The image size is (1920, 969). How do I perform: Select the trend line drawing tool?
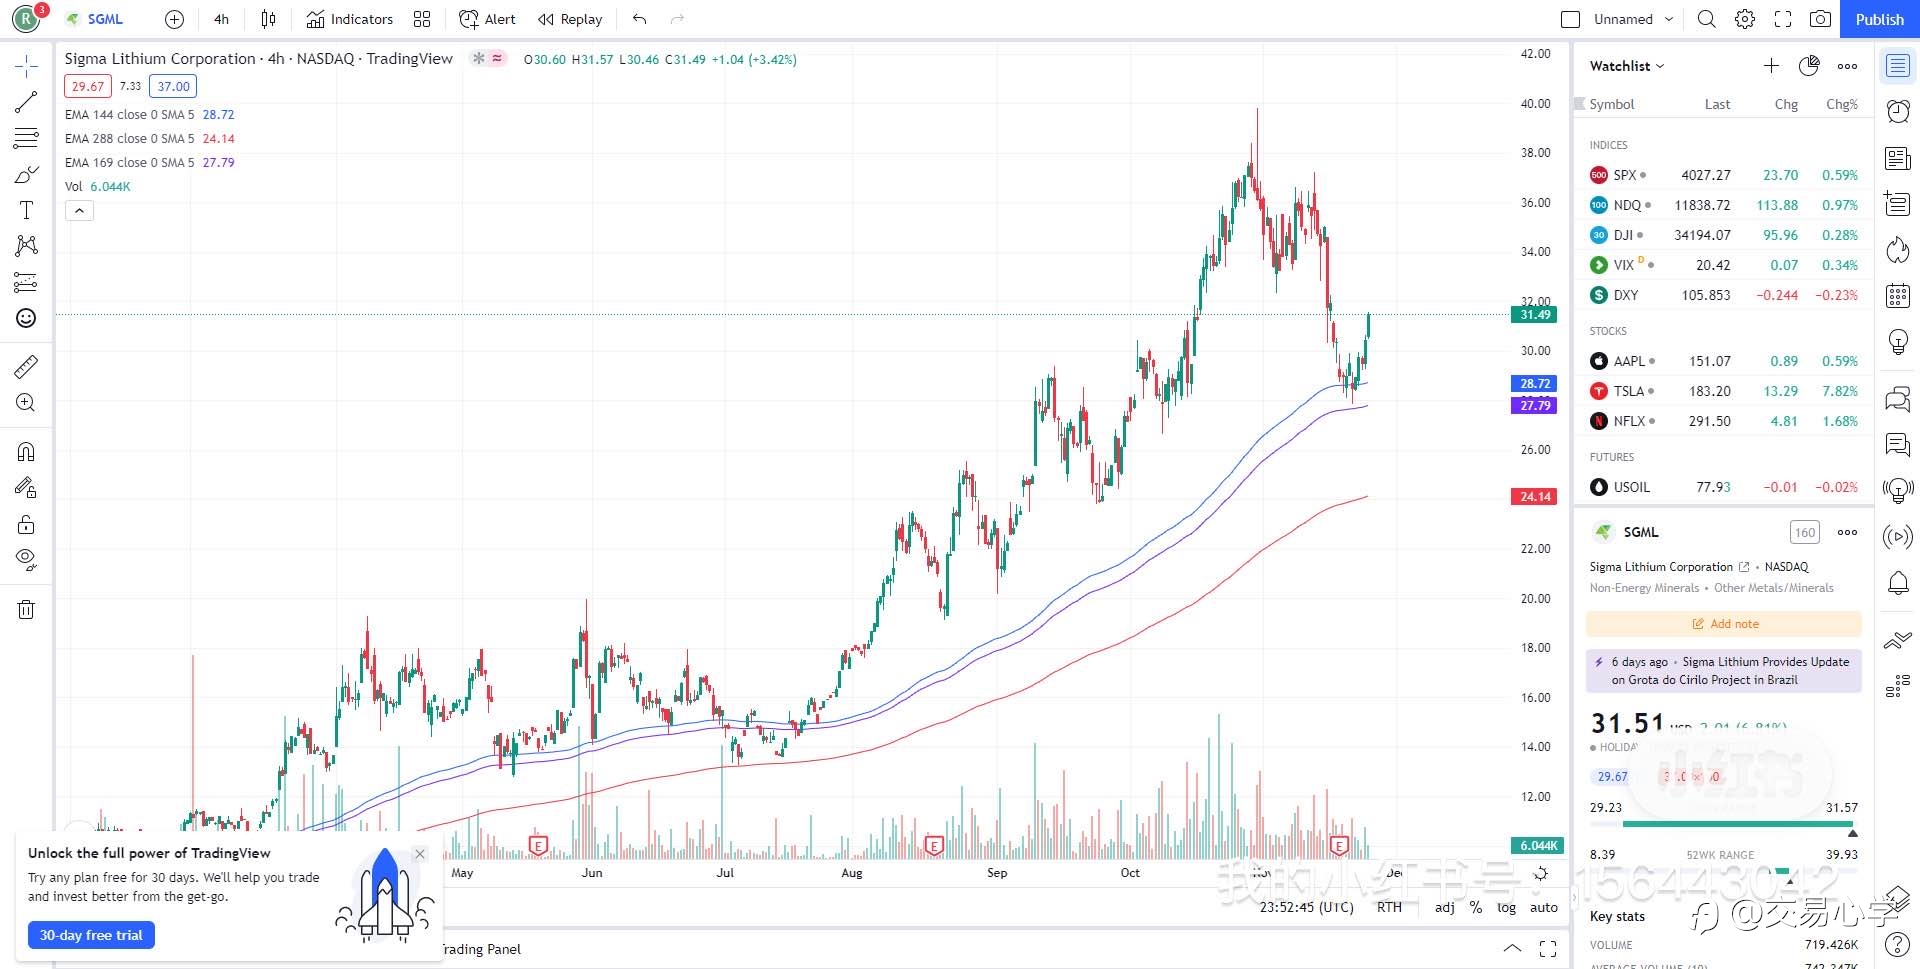click(26, 102)
